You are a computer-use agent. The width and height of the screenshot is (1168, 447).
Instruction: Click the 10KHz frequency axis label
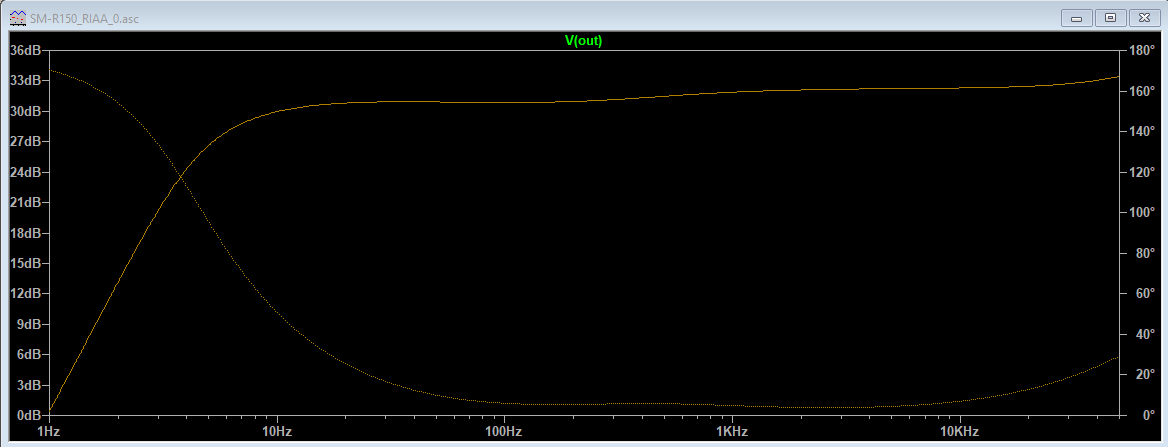pos(960,431)
